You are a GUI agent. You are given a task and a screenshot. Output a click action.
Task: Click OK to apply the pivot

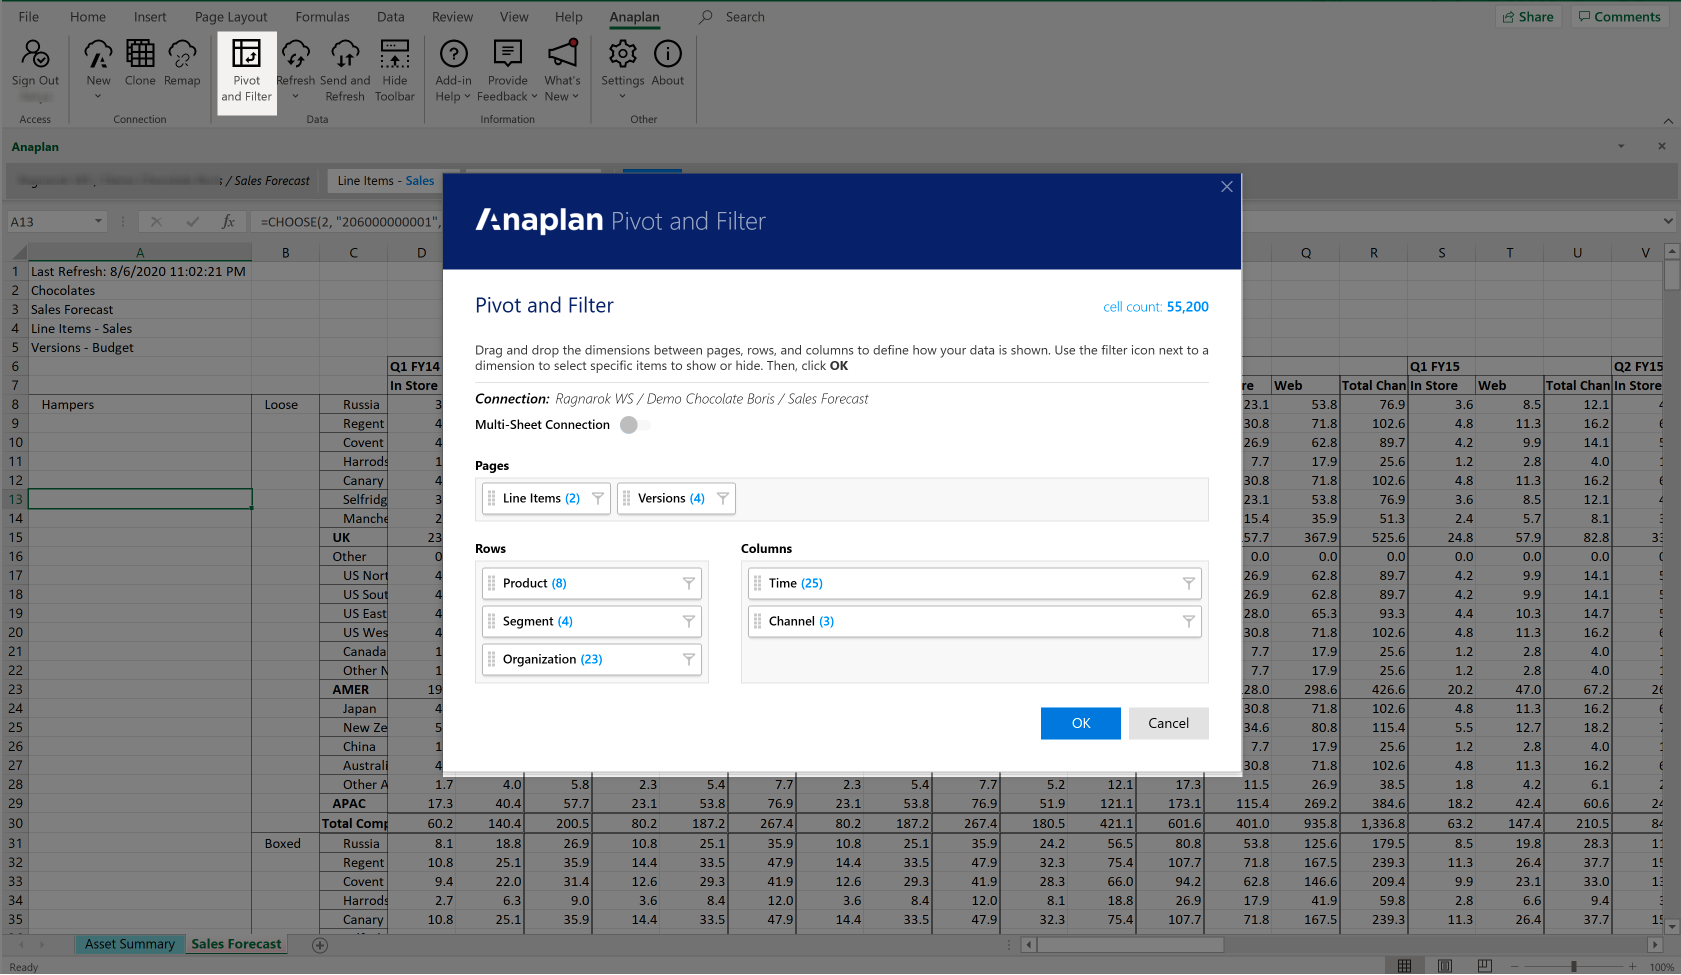(x=1080, y=723)
